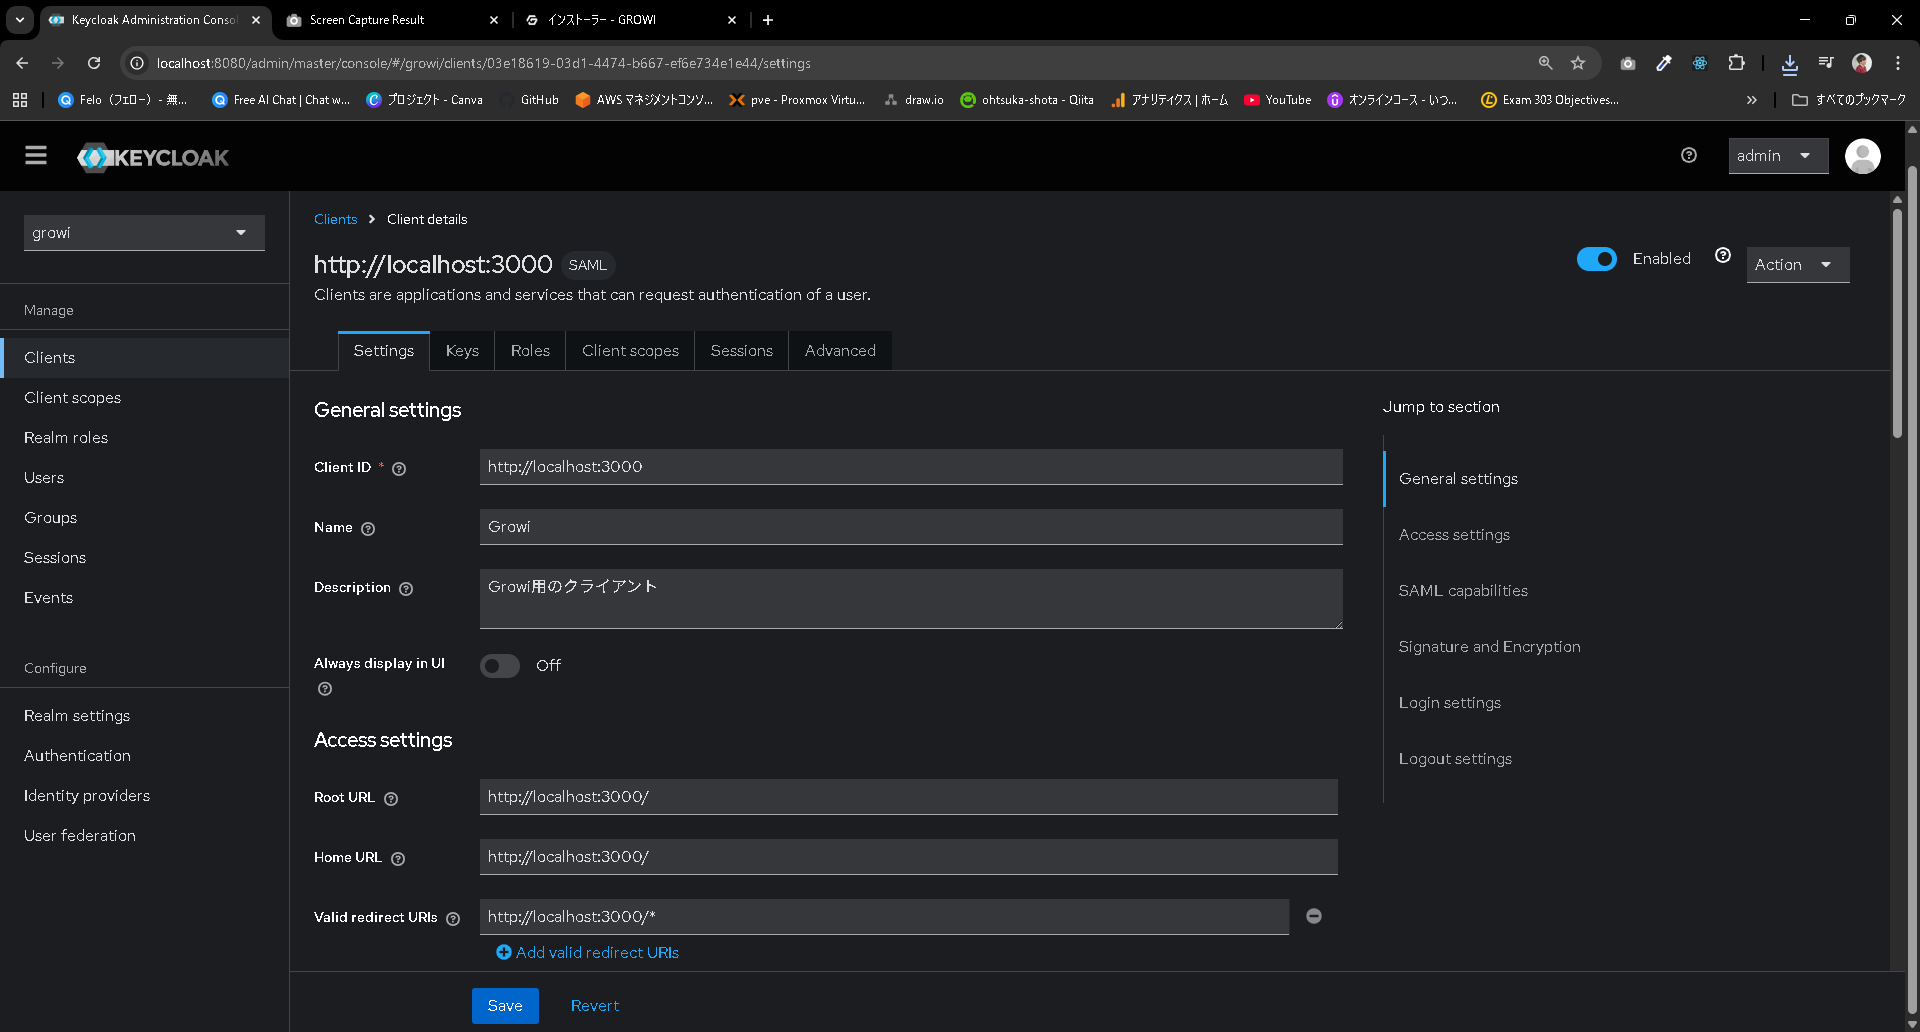Save the client settings

pos(505,1006)
